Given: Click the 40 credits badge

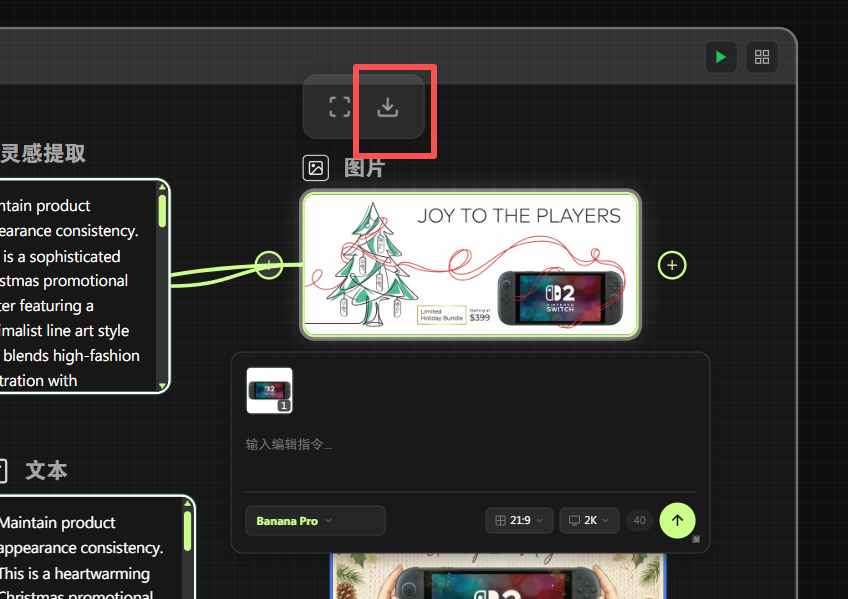Looking at the screenshot, I should [638, 521].
